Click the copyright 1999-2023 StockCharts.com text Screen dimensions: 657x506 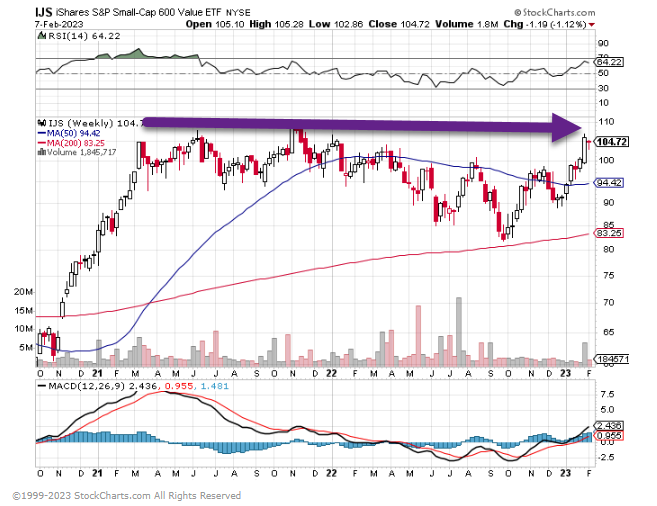pos(127,496)
